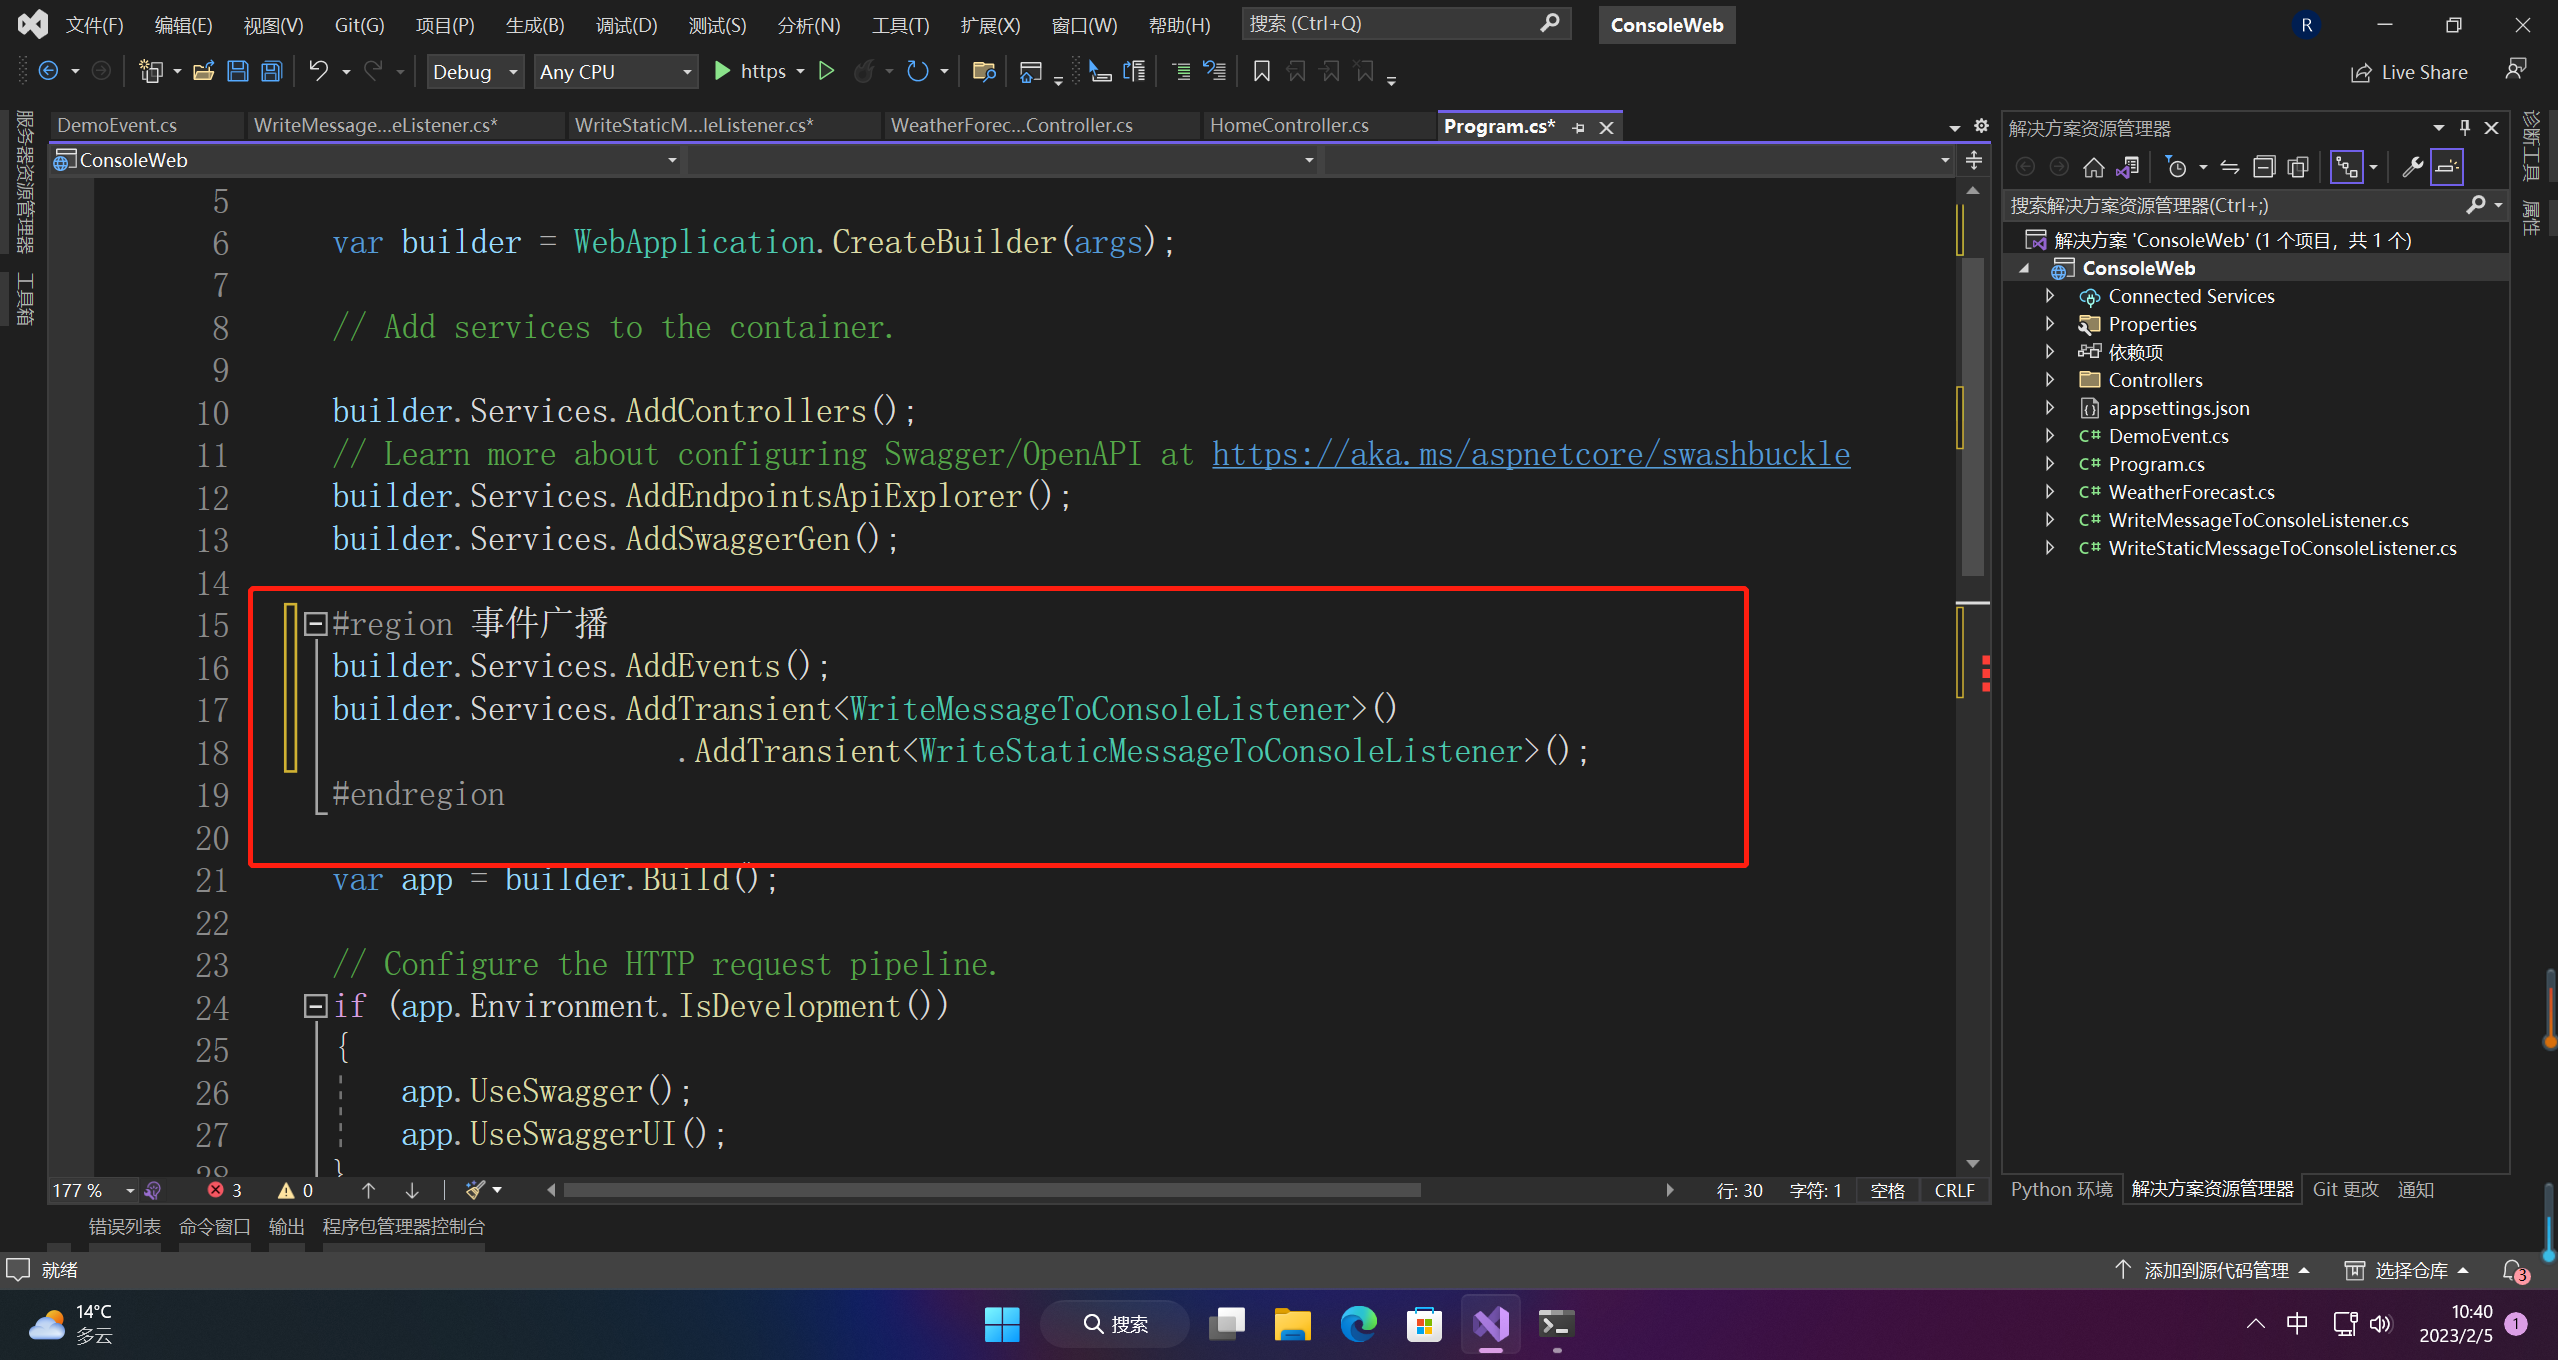Start without debugging using the hollow play icon
Viewport: 2558px width, 1360px height.
click(826, 71)
